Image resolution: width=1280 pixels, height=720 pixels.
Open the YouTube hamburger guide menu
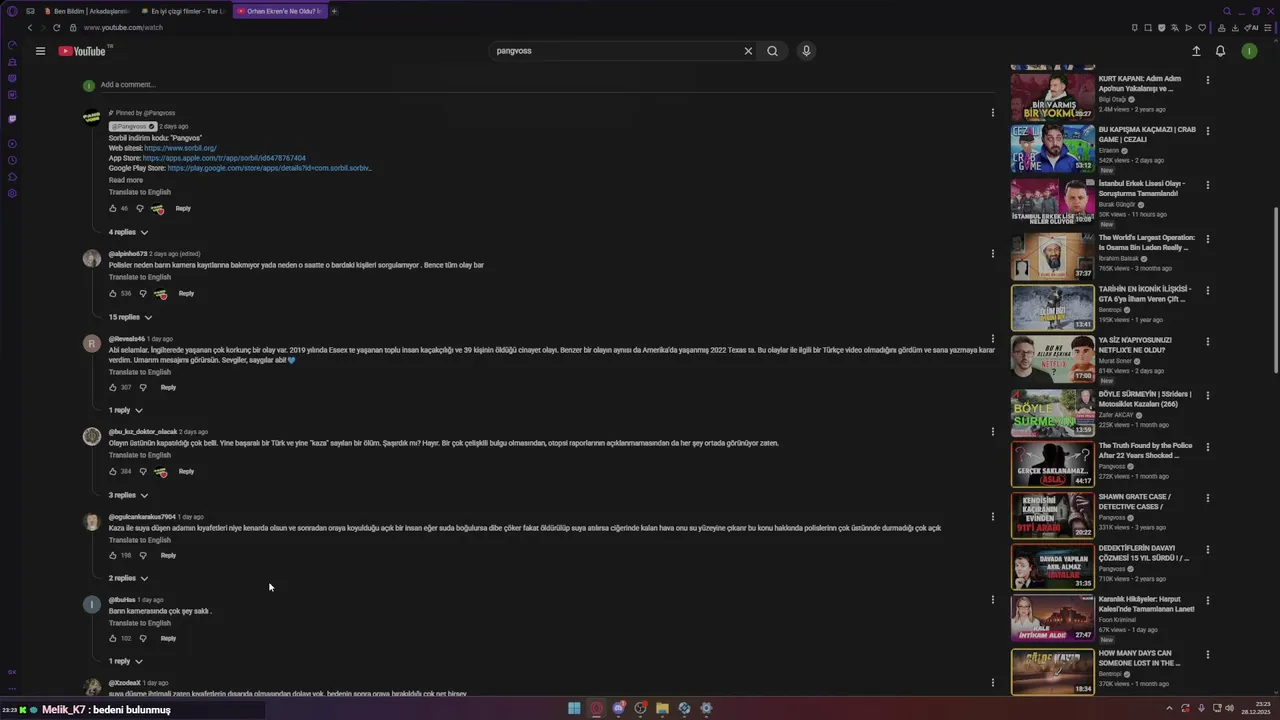pos(40,51)
